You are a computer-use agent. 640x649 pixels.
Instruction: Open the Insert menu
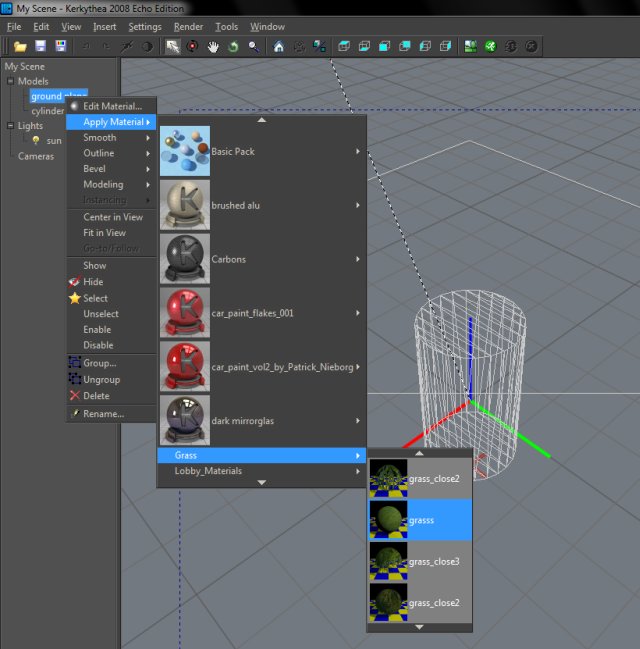[x=104, y=27]
